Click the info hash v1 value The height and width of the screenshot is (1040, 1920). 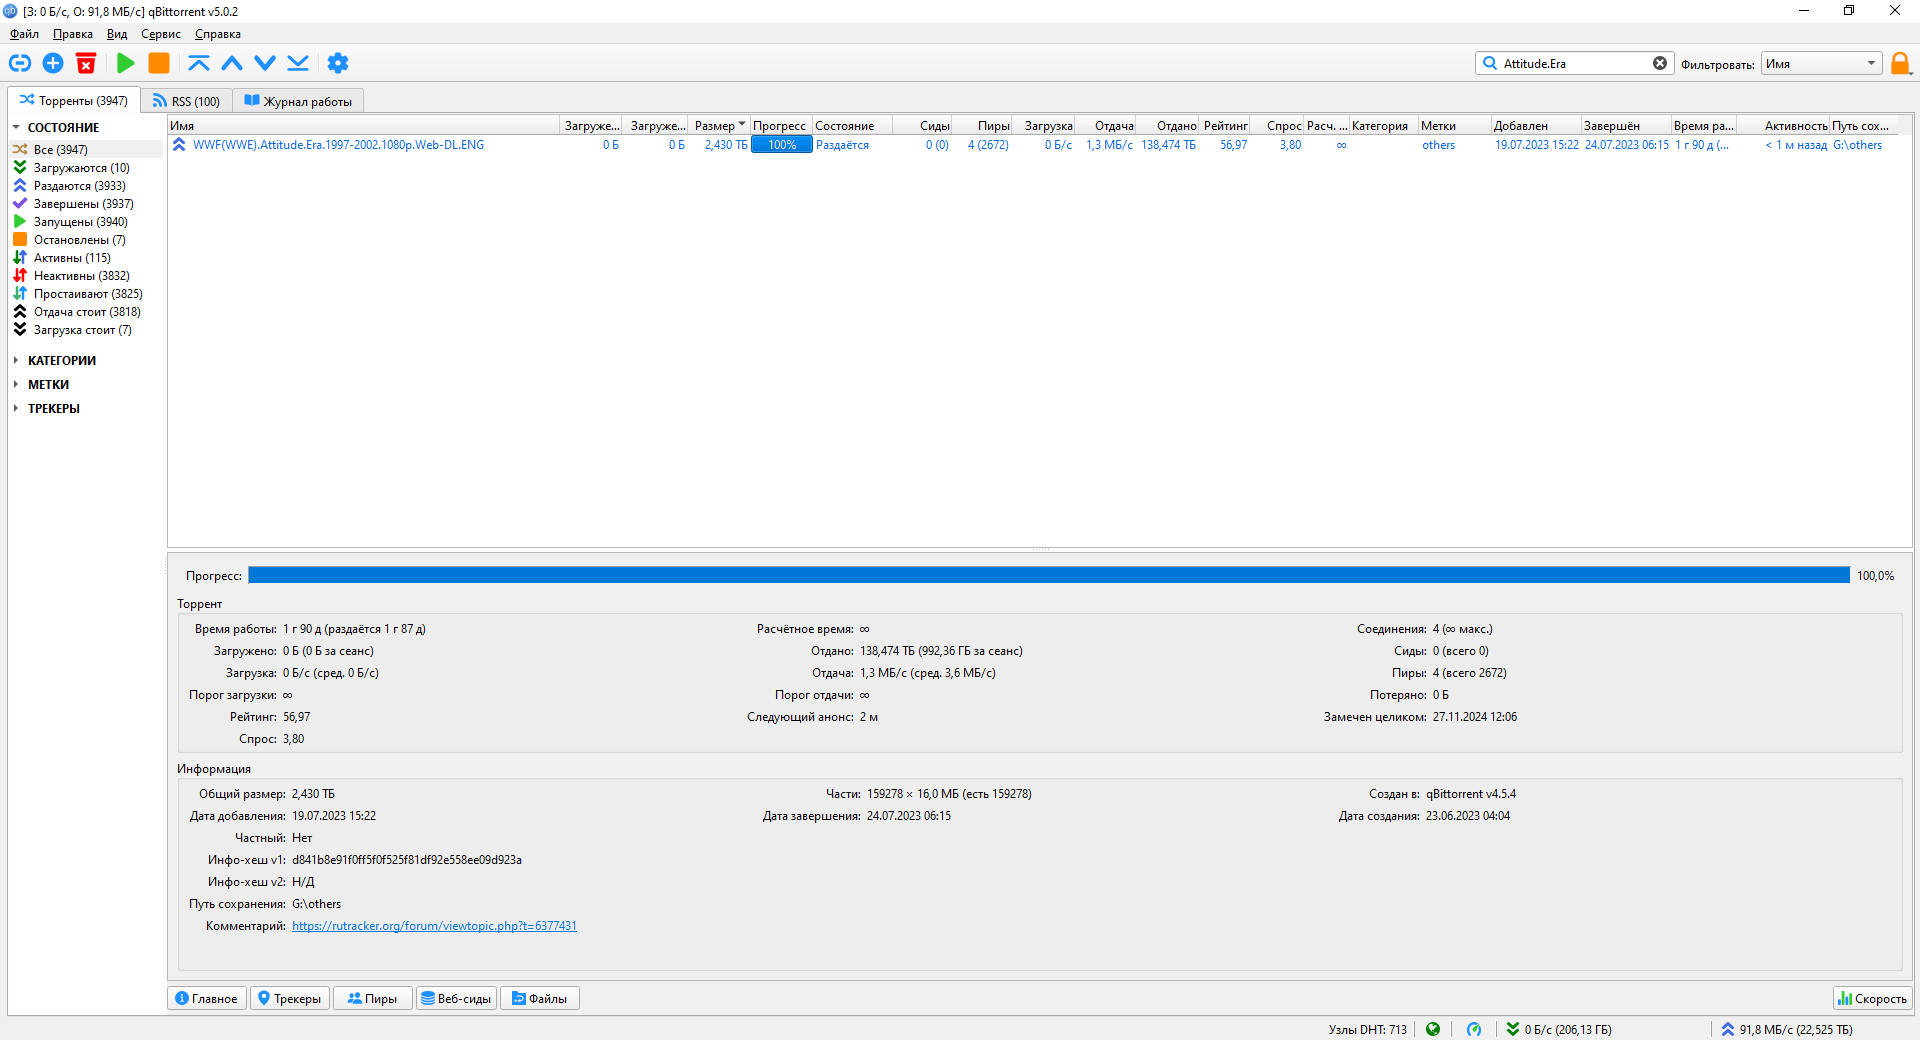point(407,860)
